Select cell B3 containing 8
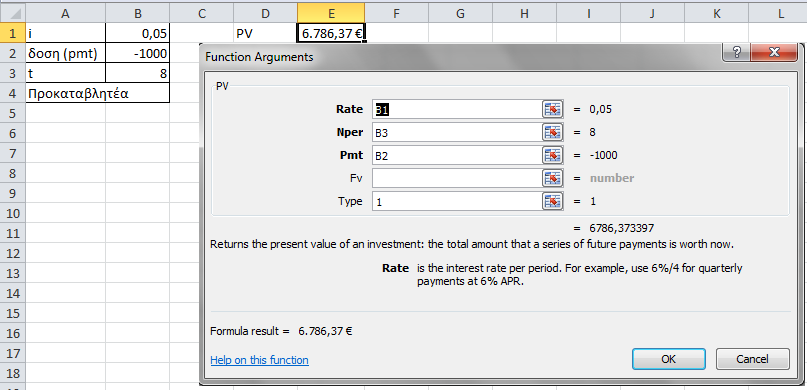 pos(137,73)
